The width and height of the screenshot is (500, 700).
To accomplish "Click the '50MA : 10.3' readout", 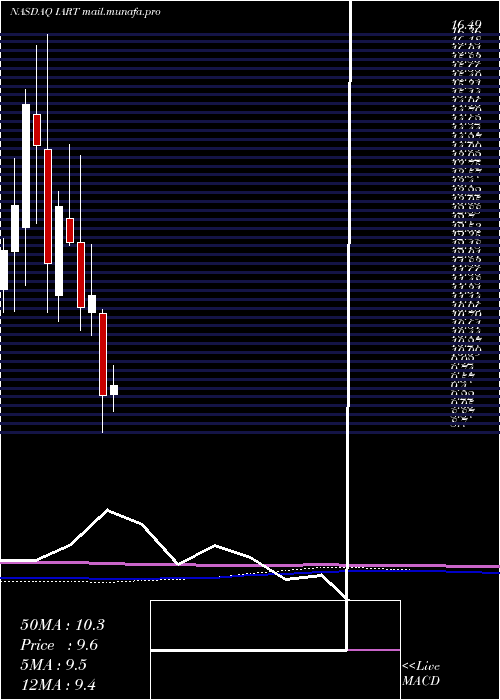I will pyautogui.click(x=62, y=625).
